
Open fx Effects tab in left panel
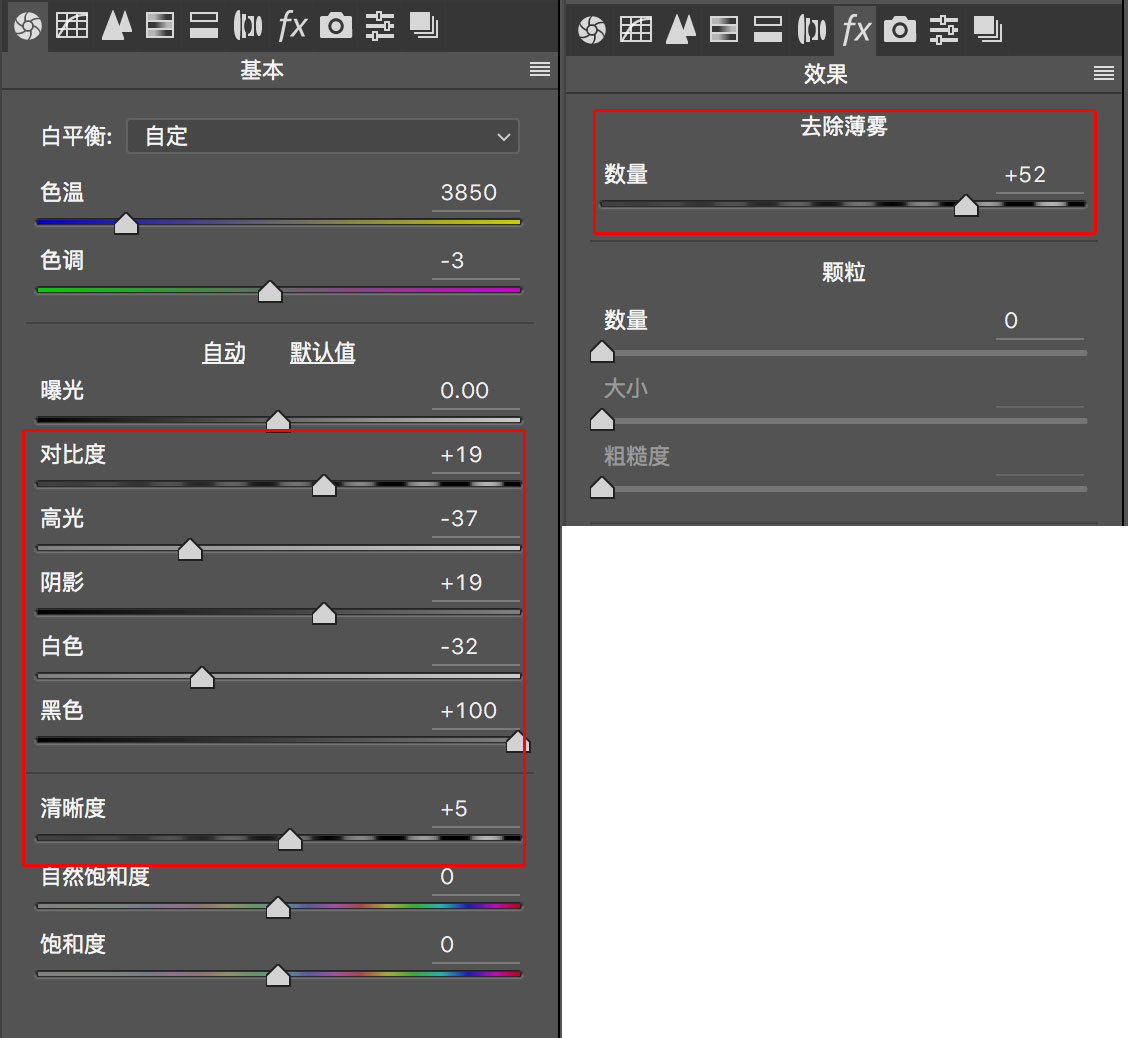(x=292, y=27)
